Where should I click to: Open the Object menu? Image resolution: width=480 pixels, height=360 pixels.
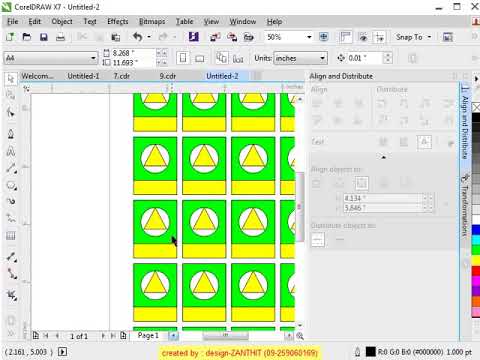point(62,22)
